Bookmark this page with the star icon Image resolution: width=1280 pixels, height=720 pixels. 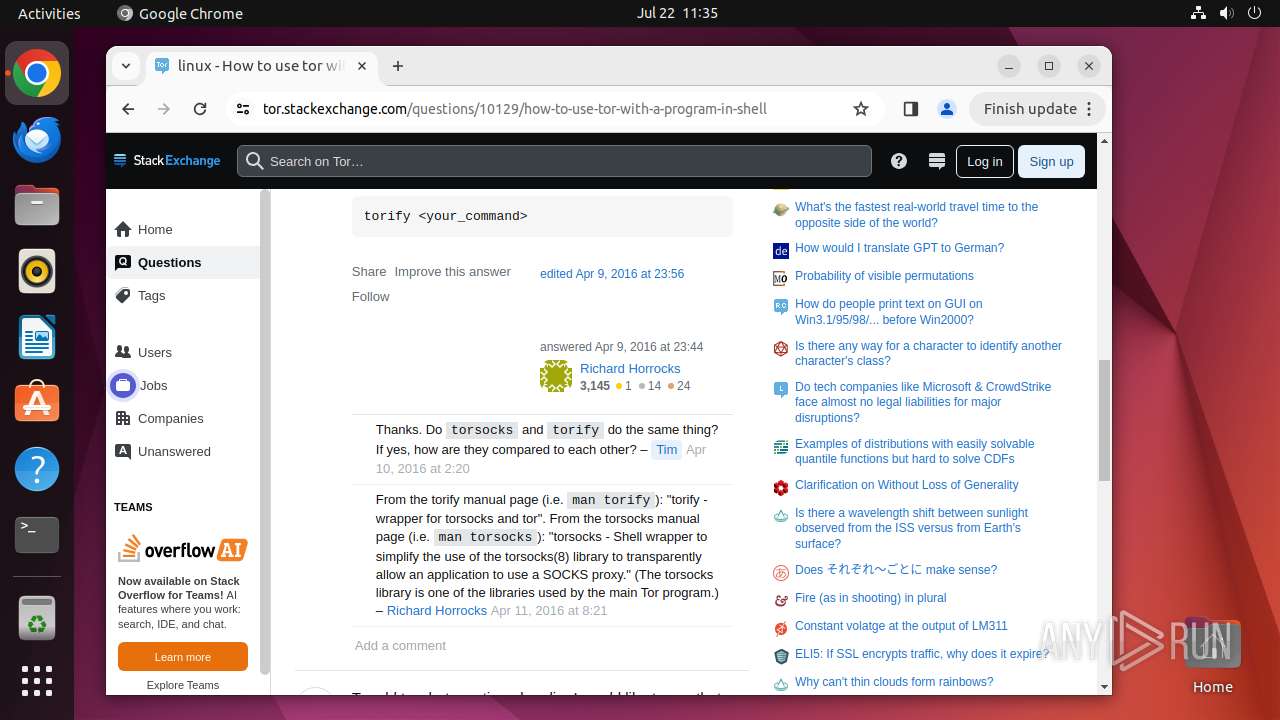[861, 109]
